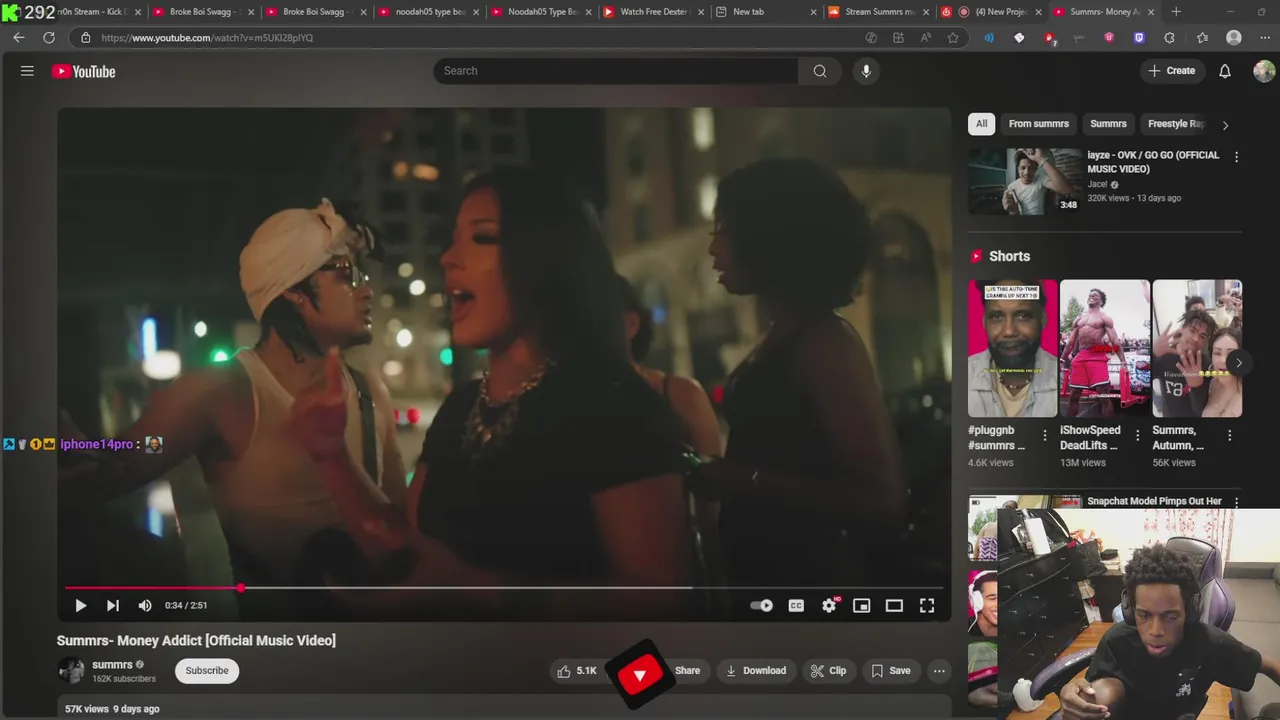Open options for the #pluggnb short
Image resolution: width=1280 pixels, height=720 pixels.
1045,436
